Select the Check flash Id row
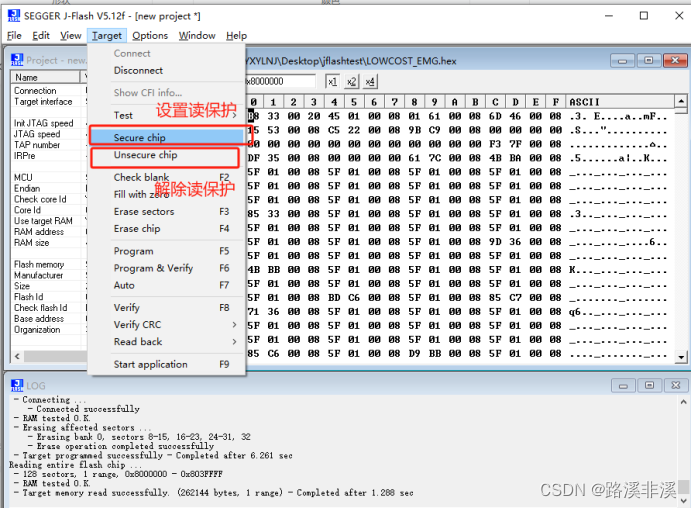 [x=49, y=308]
